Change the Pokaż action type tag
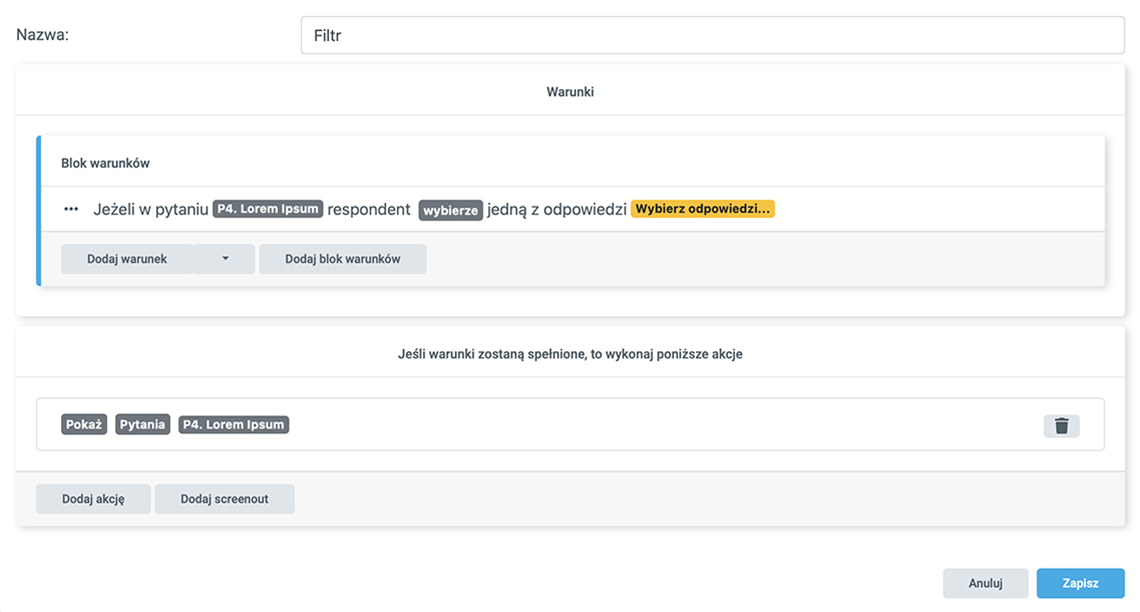This screenshot has height=612, width=1140. 84,424
